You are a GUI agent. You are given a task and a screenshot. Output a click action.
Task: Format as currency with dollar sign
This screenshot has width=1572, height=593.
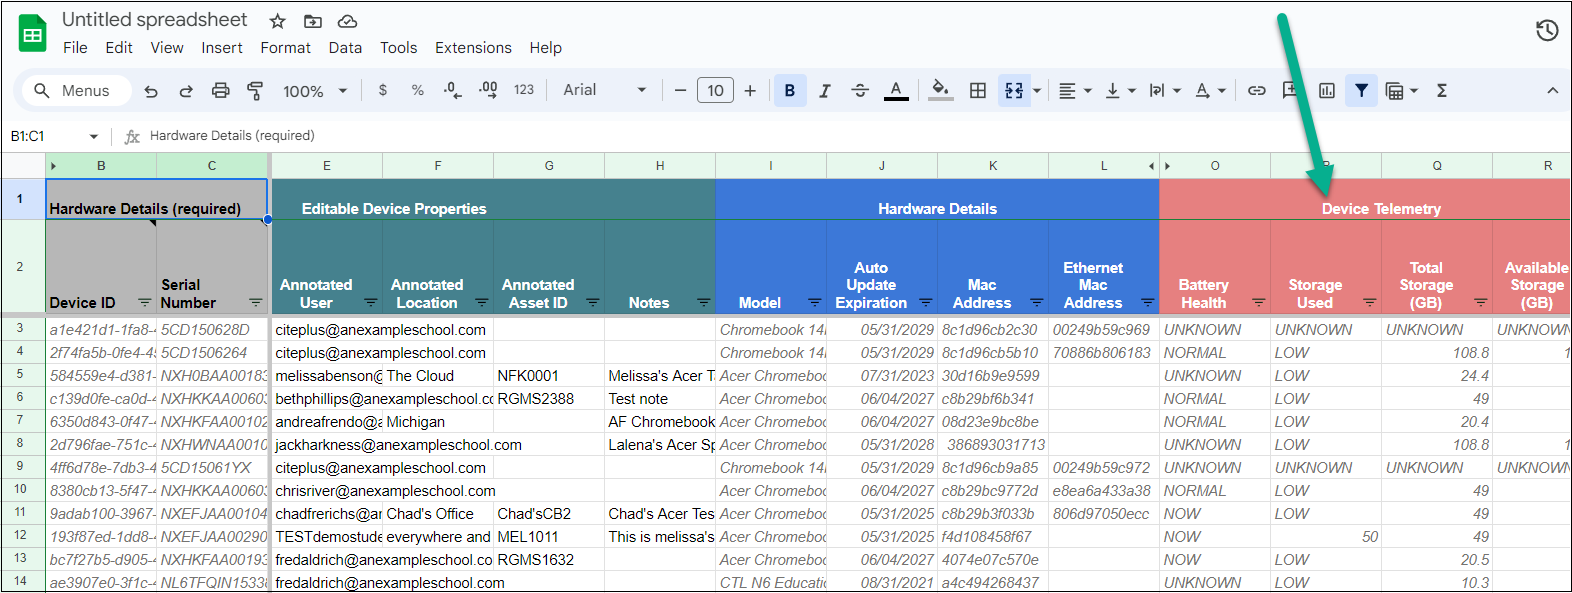pos(383,90)
